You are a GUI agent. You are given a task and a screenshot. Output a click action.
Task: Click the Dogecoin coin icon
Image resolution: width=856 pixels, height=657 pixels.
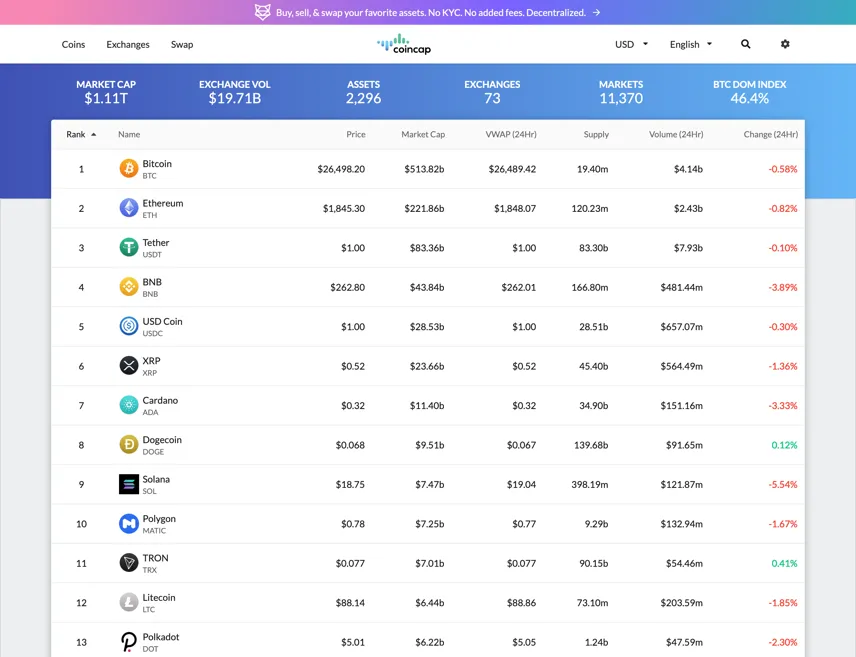click(129, 445)
